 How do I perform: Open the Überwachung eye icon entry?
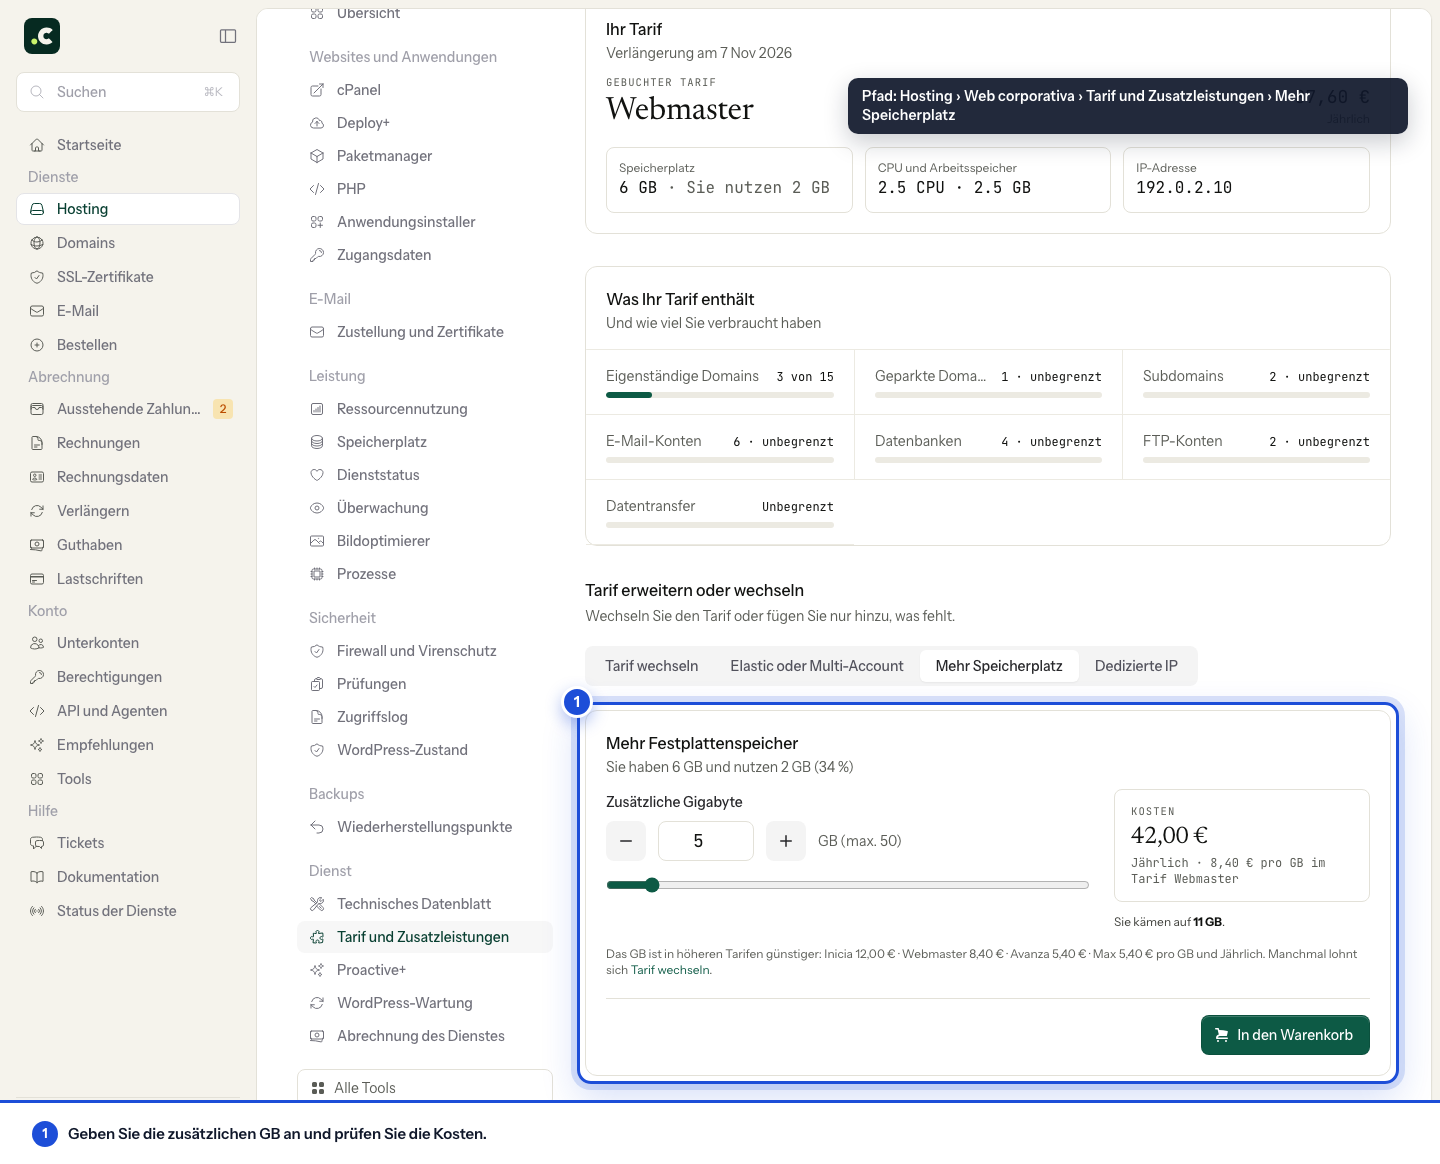tap(317, 508)
